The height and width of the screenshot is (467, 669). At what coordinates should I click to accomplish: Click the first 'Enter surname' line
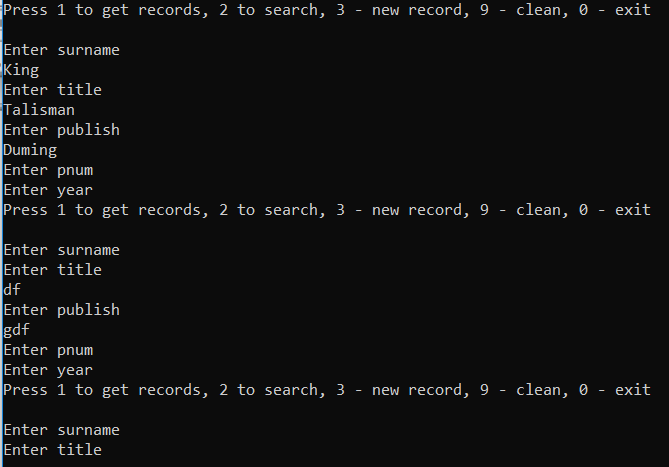pos(62,50)
